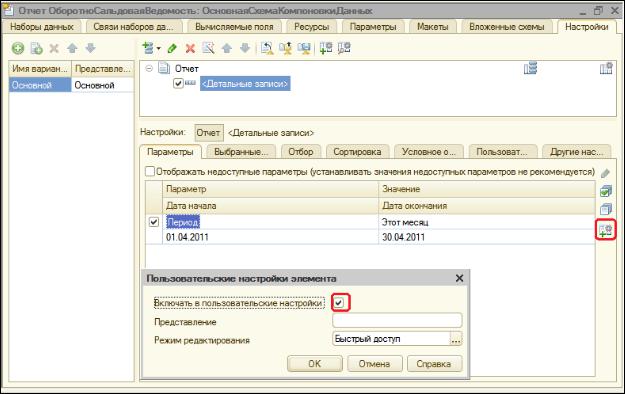This screenshot has width=625, height=394.
Task: Click the load settings icon in toolbar
Action: (x=267, y=48)
